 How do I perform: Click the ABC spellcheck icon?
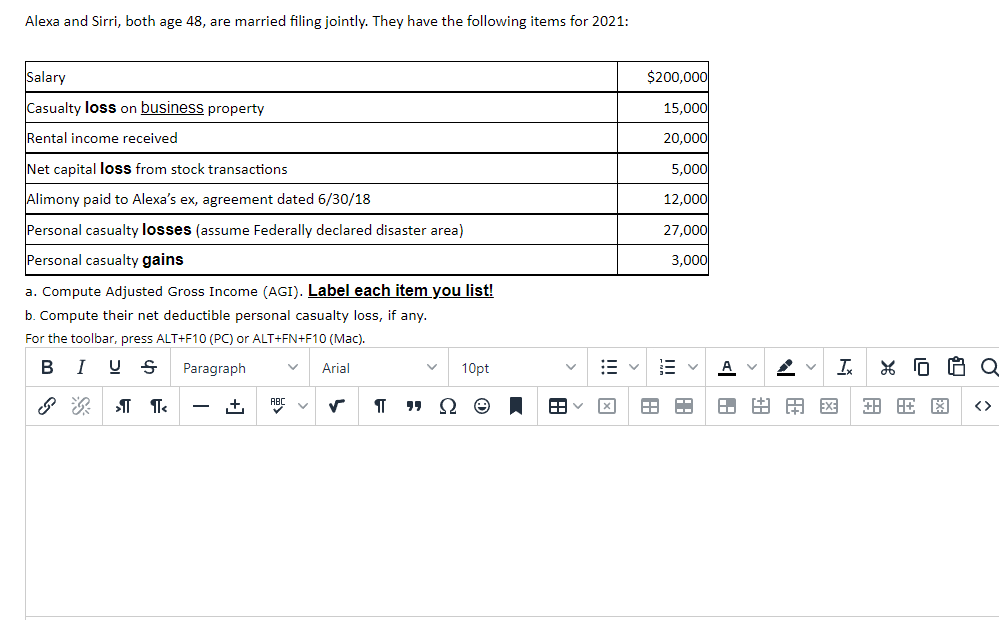(278, 406)
